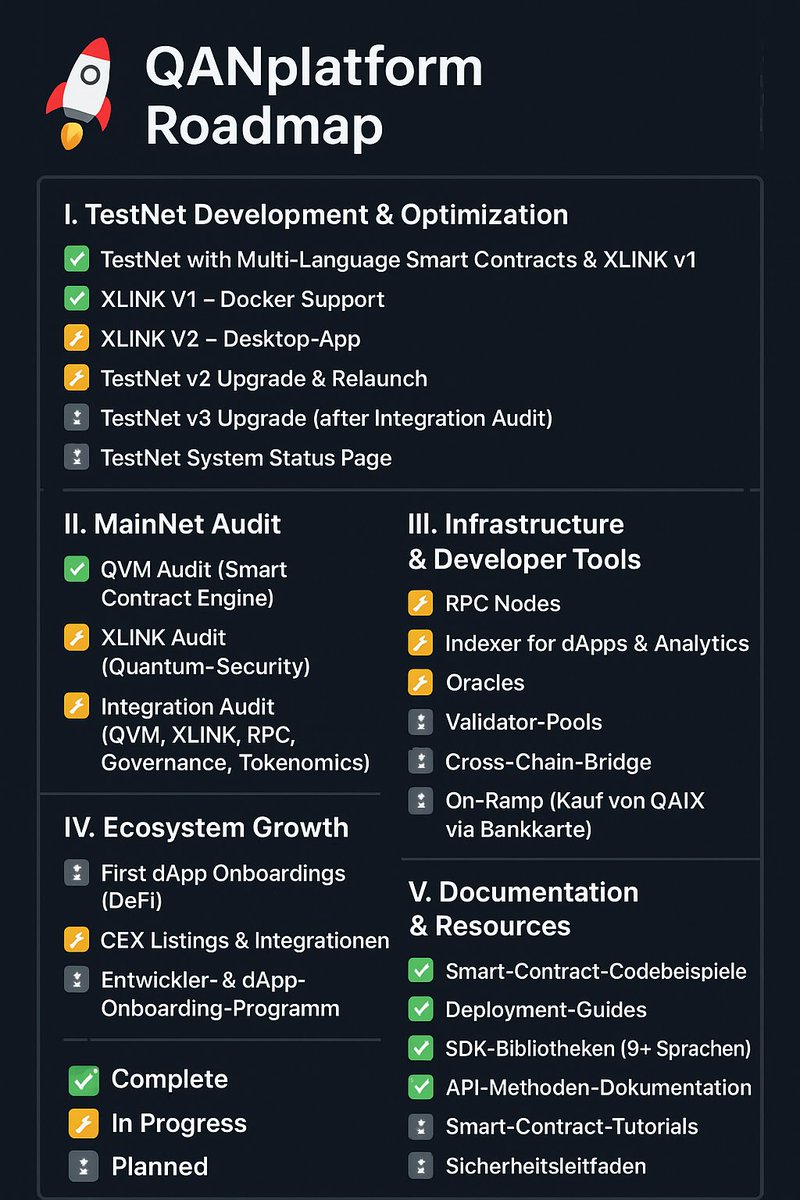Click text XLINK V1 – Docker Support
Viewport: 800px width, 1200px height.
tap(242, 299)
